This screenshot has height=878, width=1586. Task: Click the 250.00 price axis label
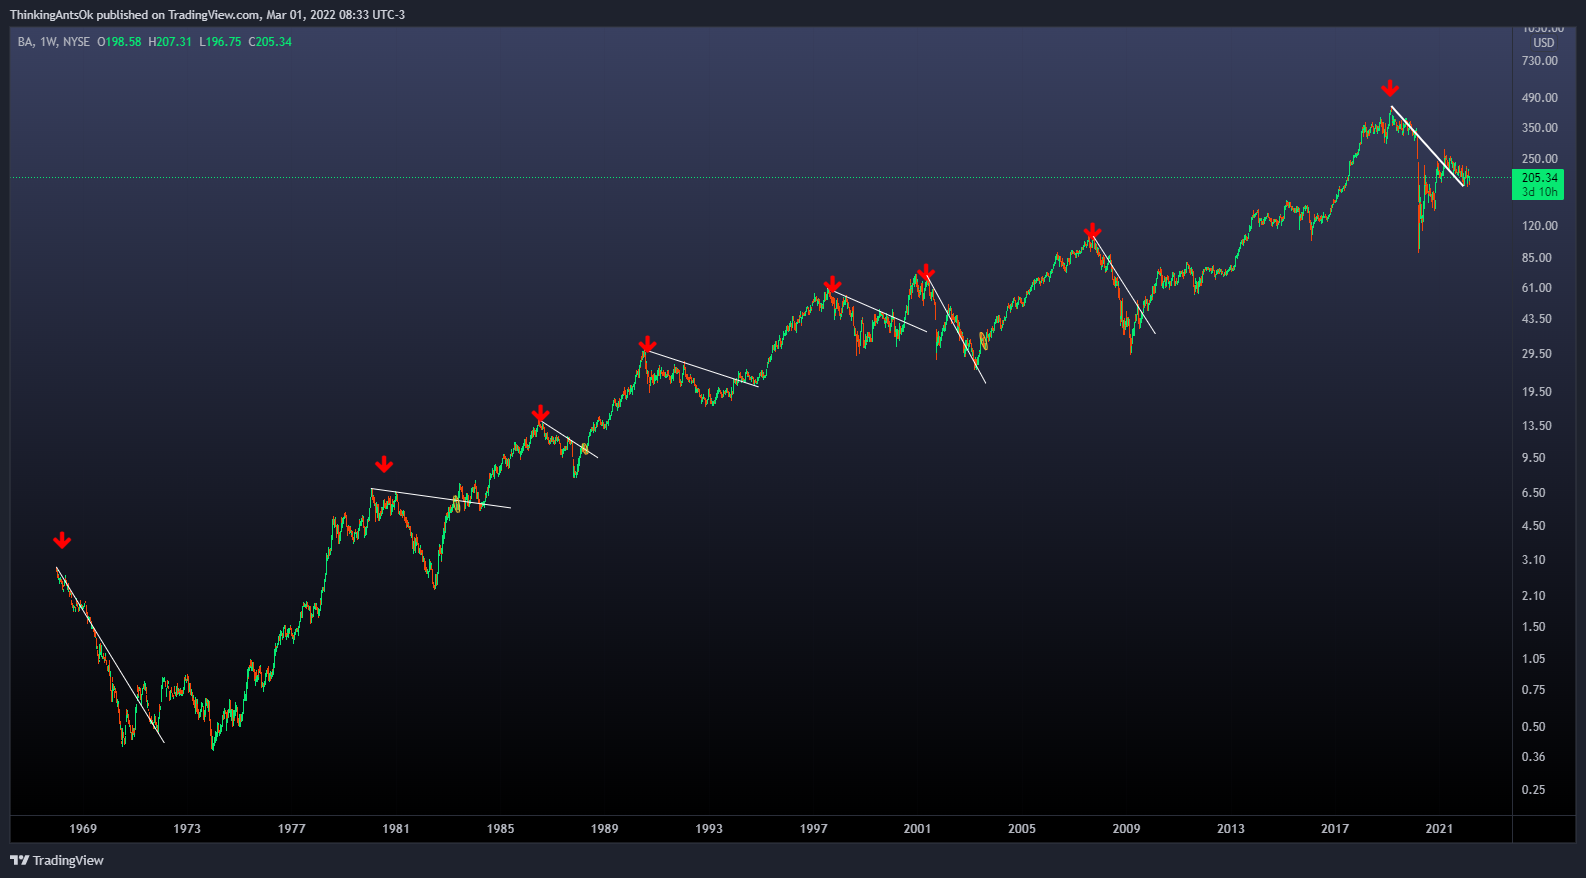[1540, 159]
